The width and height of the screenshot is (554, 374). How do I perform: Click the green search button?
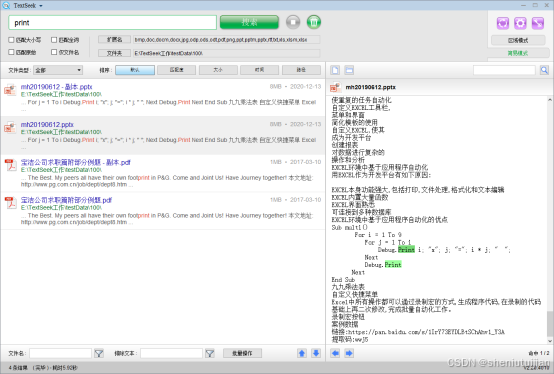pos(249,22)
